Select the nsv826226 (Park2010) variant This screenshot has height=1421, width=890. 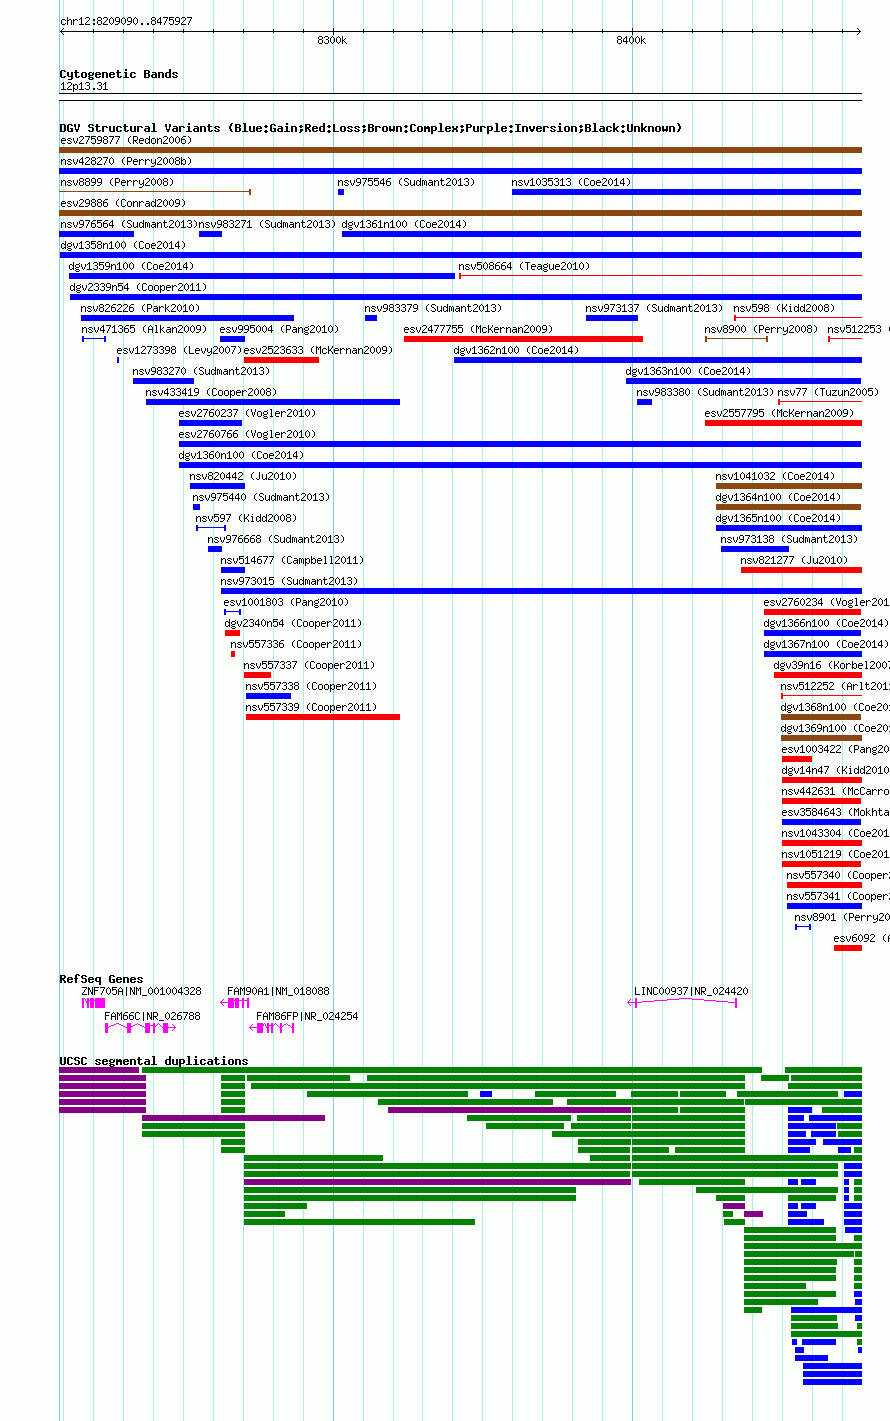(x=140, y=308)
